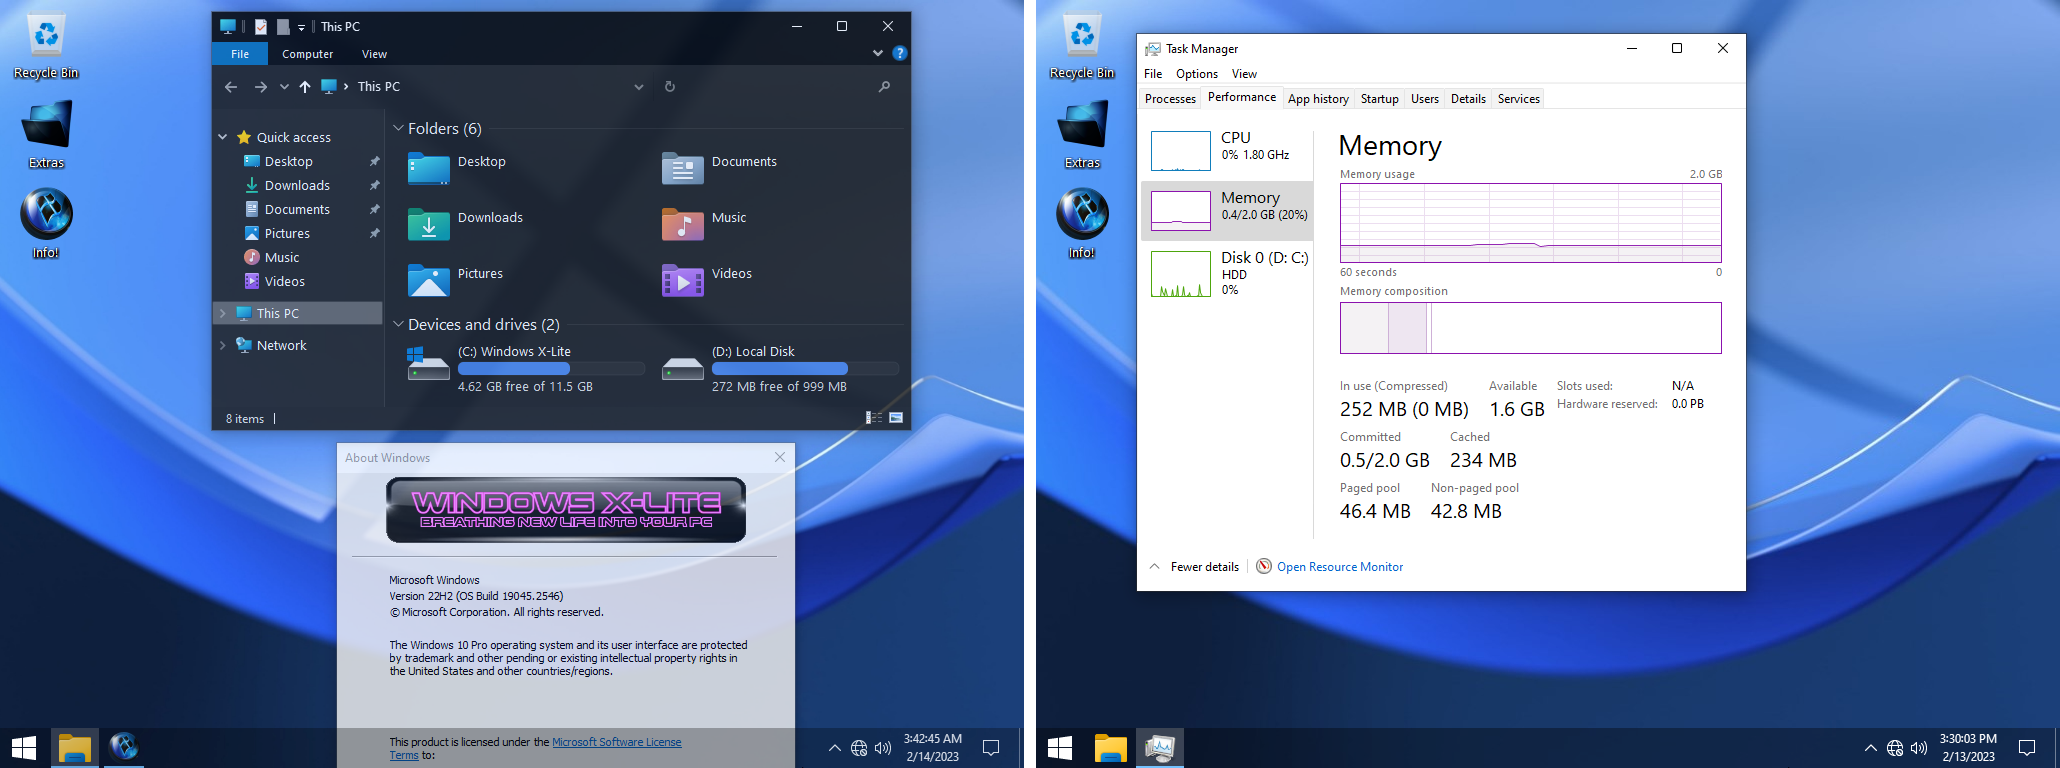
Task: Click New folder icon in Explorer title bar
Action: pyautogui.click(x=283, y=27)
